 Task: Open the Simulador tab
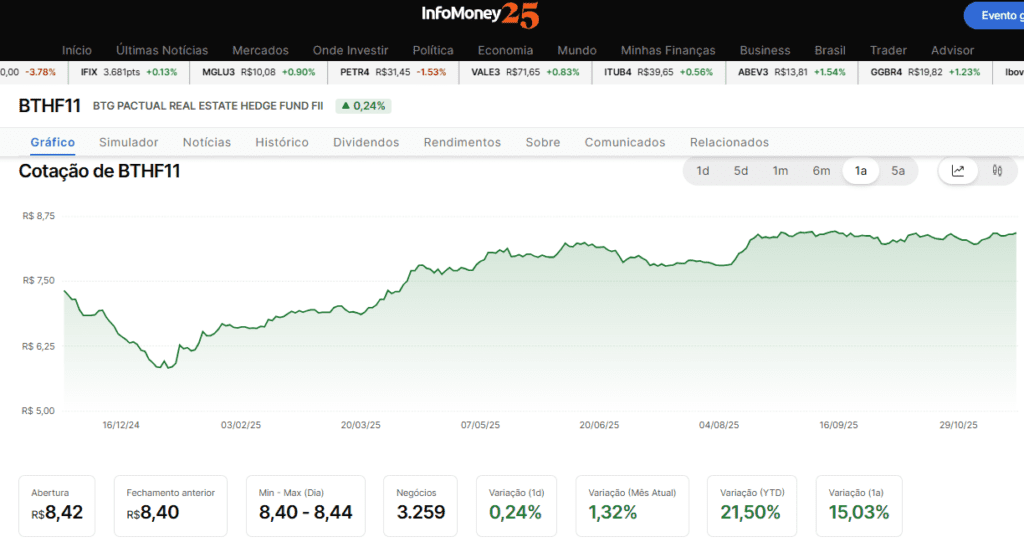[x=129, y=143]
